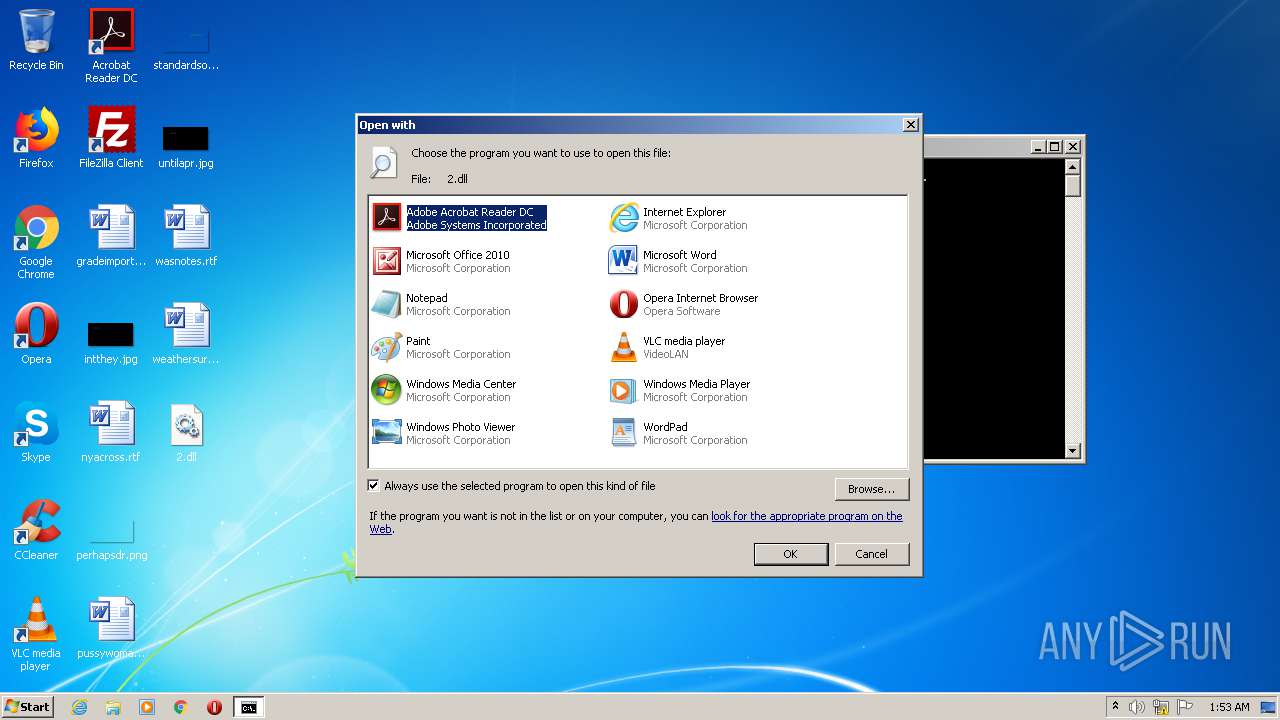Select Opera Internet Browser in list

click(x=684, y=304)
